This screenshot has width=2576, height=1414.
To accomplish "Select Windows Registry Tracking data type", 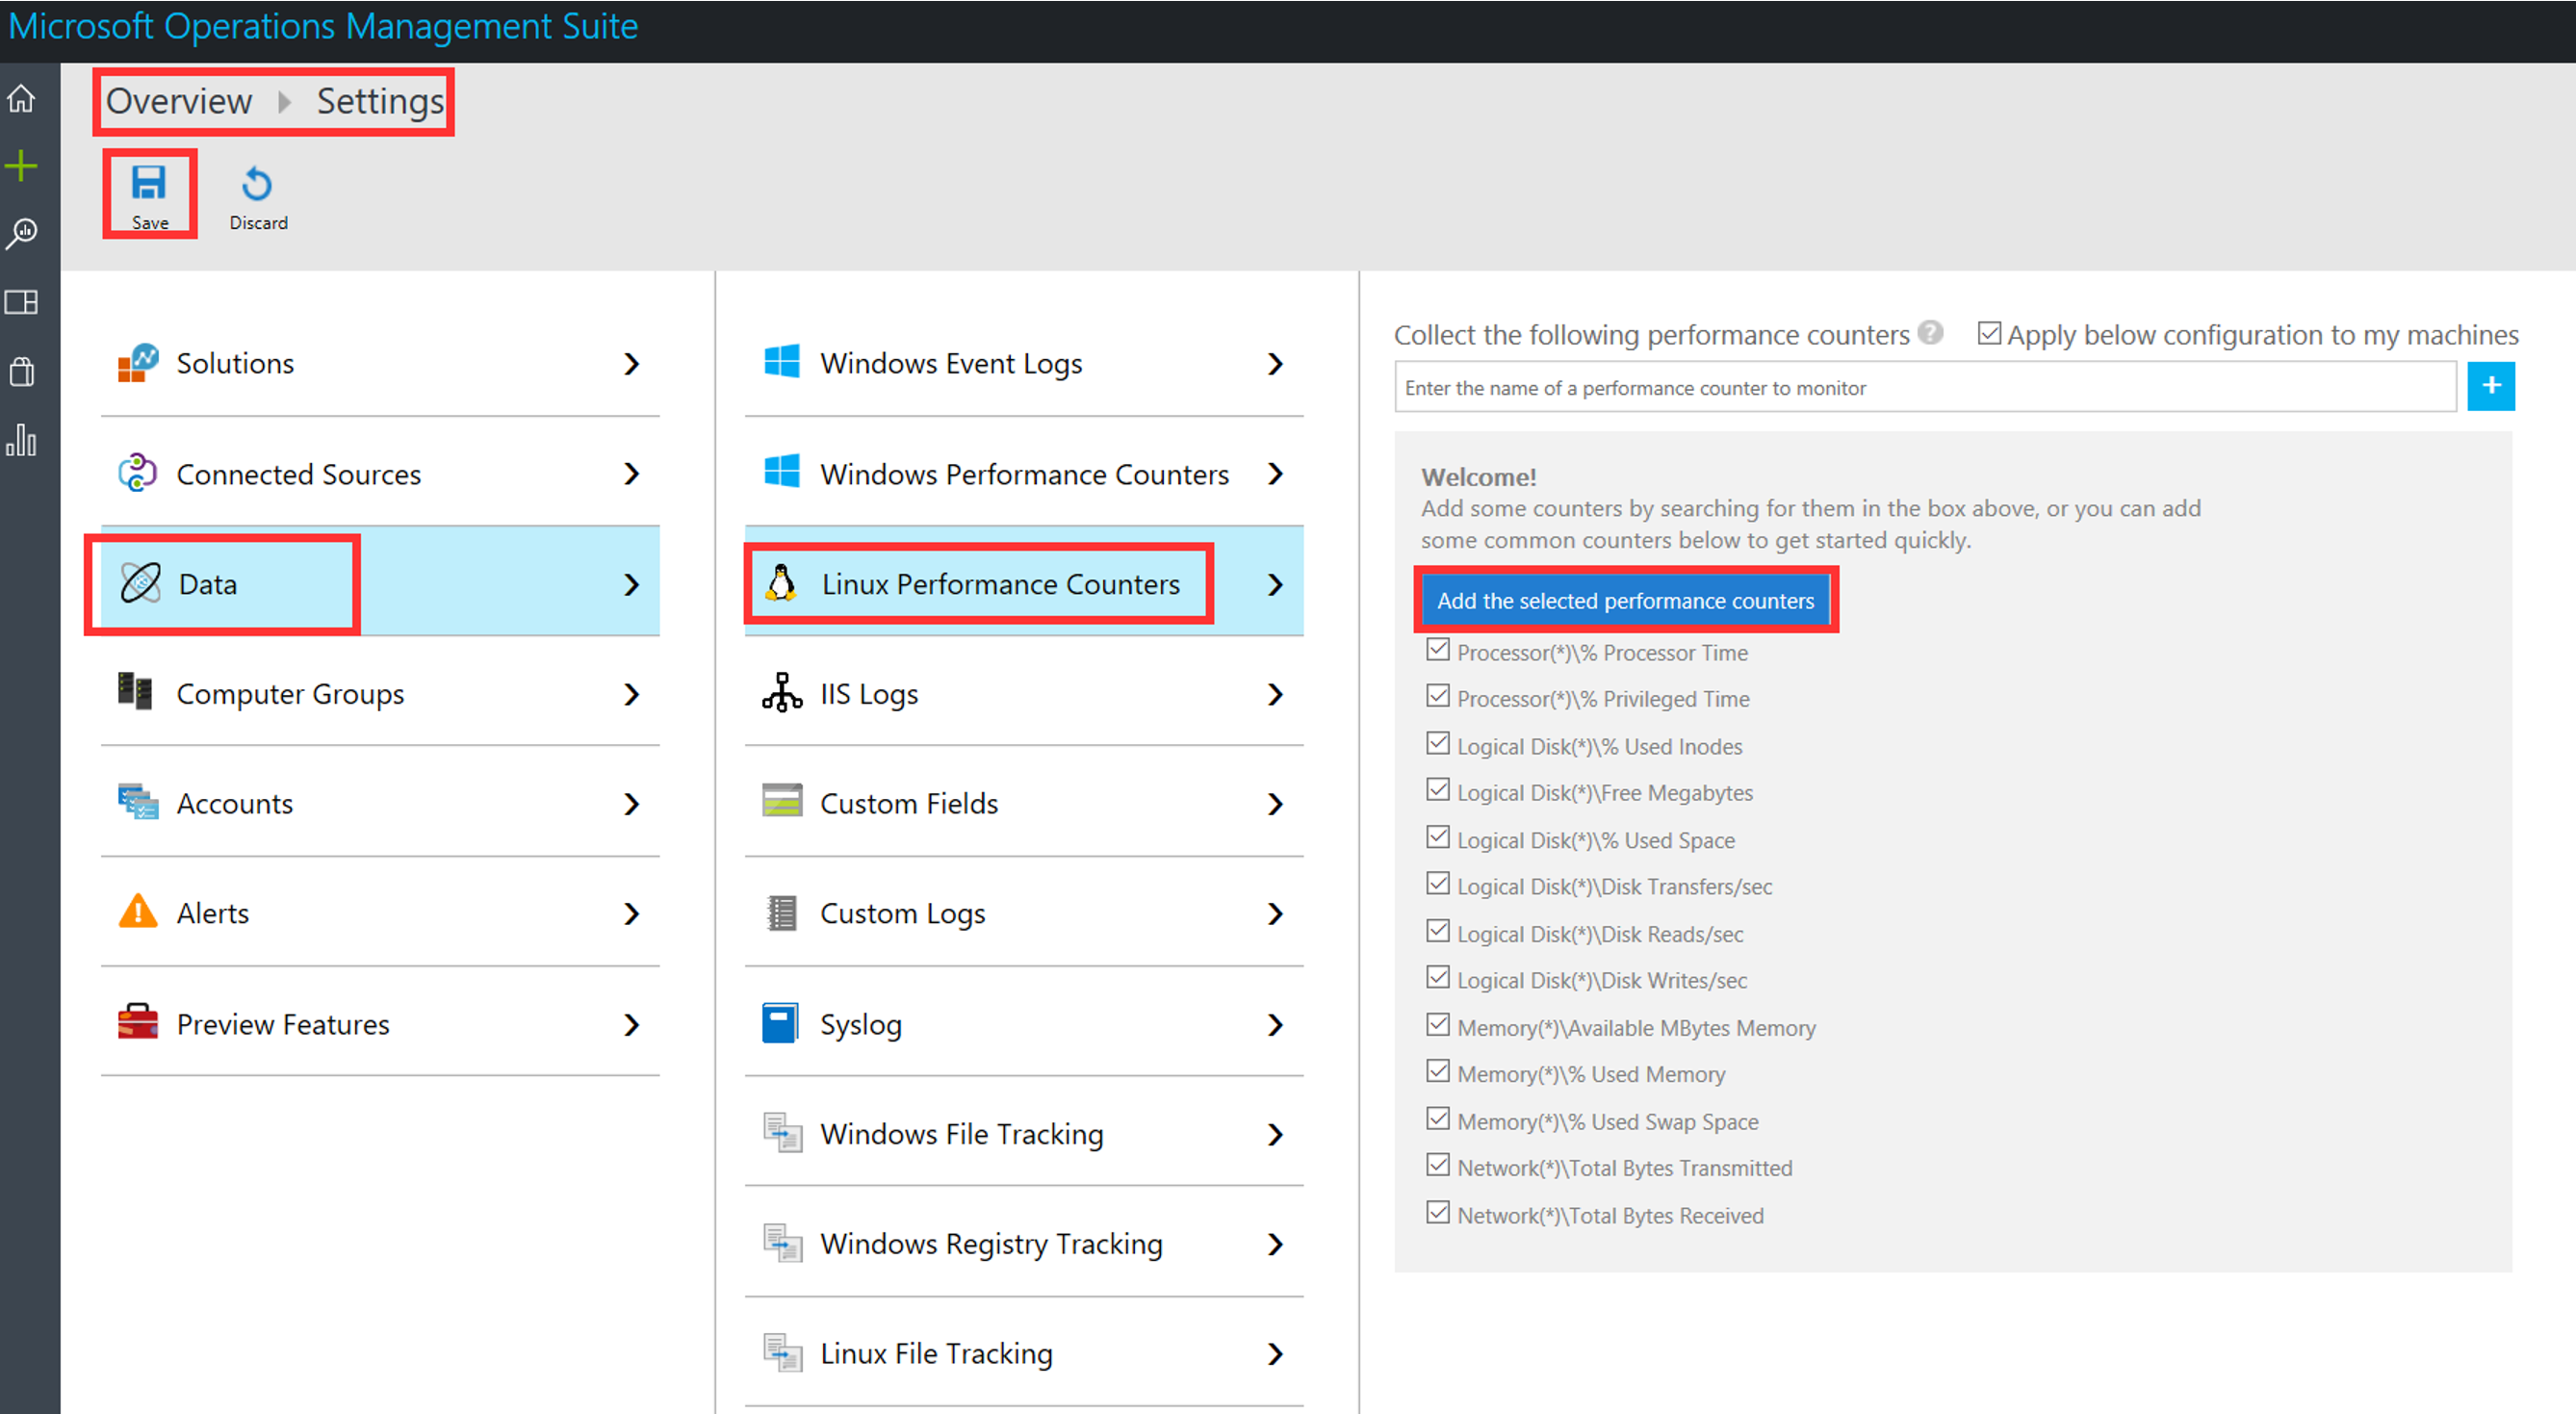I will point(1024,1243).
